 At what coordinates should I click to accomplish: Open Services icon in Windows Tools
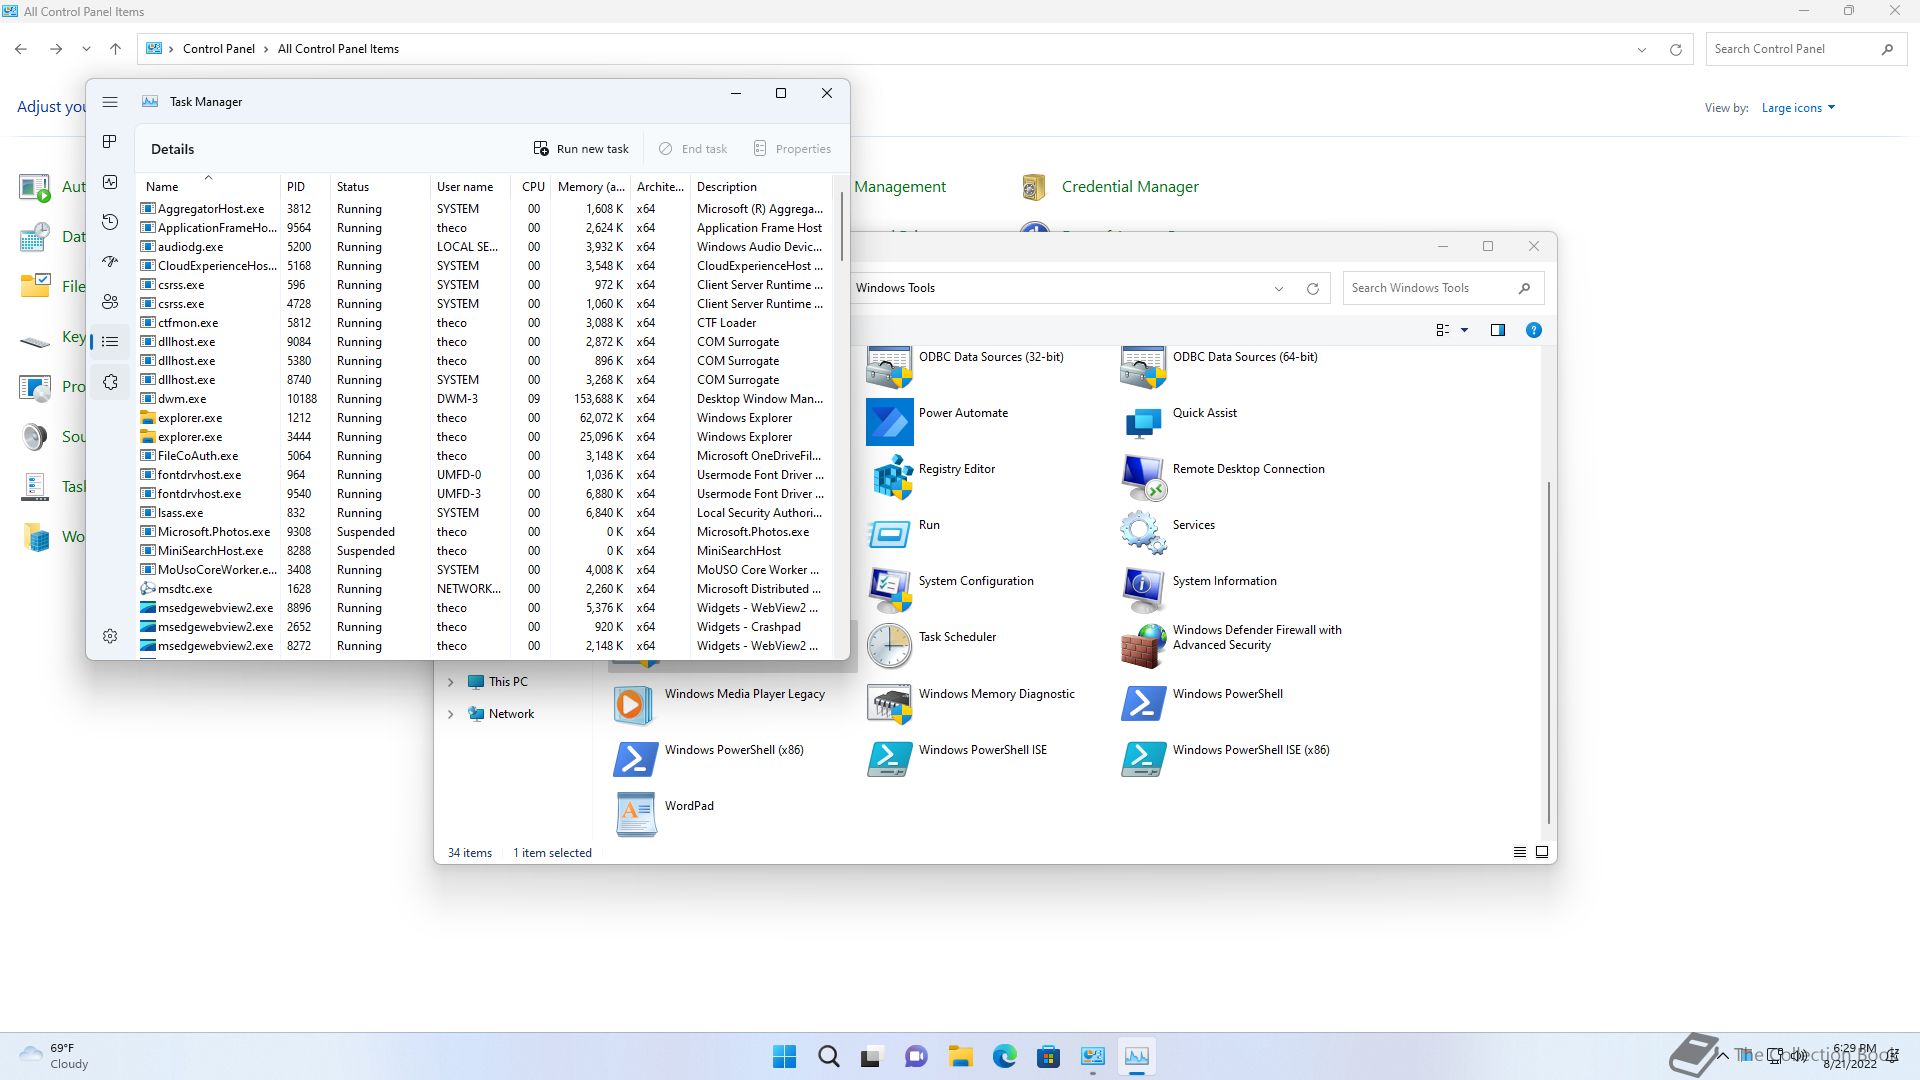[1143, 534]
